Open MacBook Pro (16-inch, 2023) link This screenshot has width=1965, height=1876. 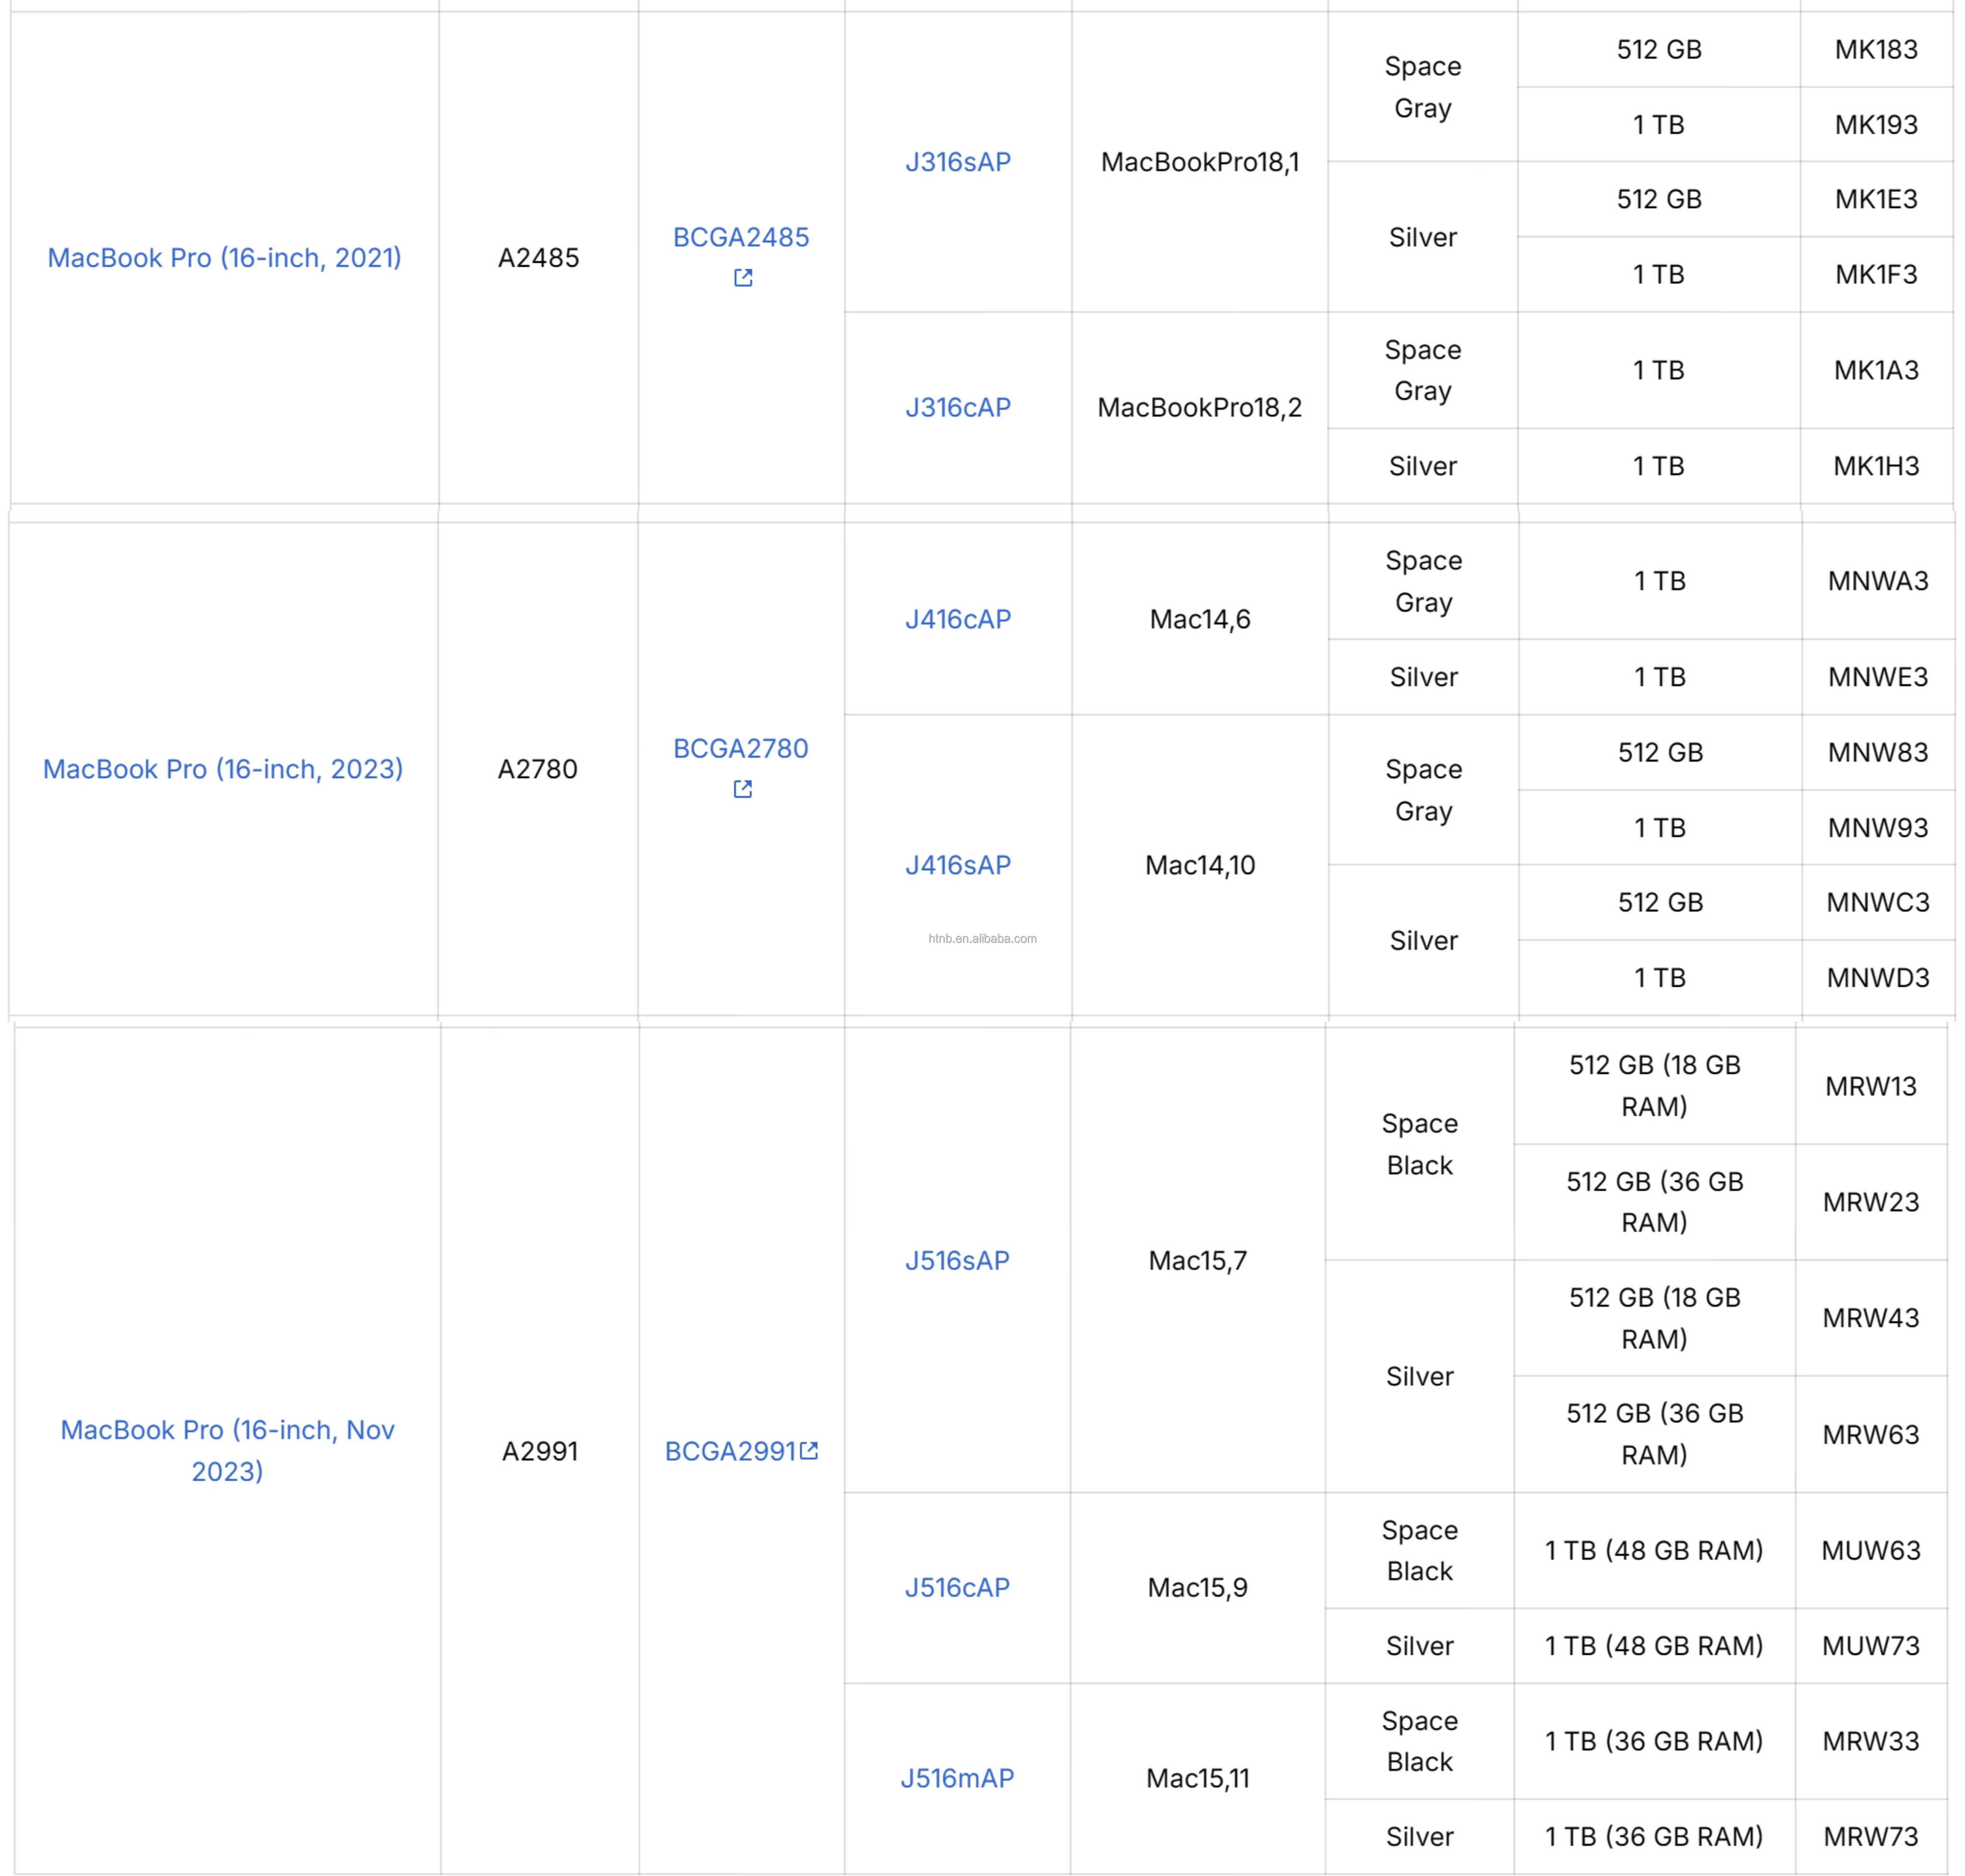223,769
